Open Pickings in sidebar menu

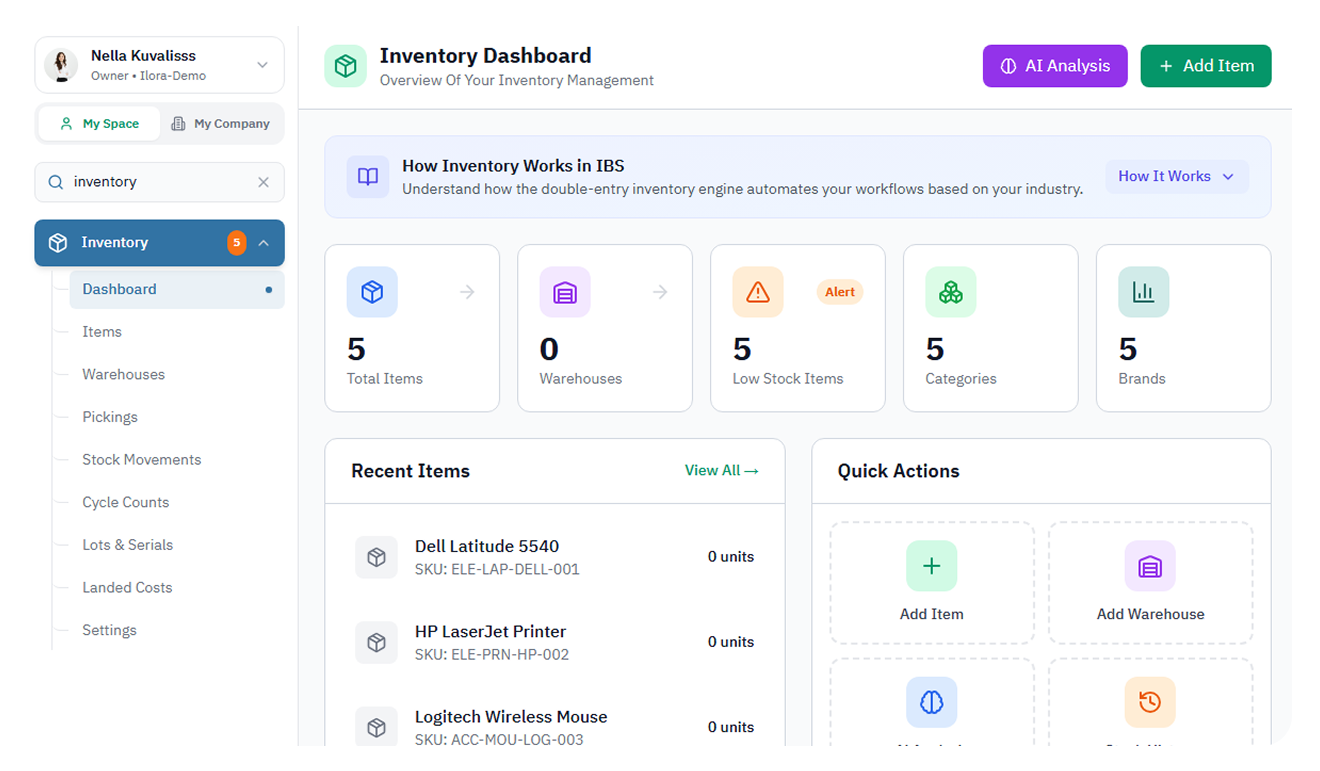coord(110,417)
